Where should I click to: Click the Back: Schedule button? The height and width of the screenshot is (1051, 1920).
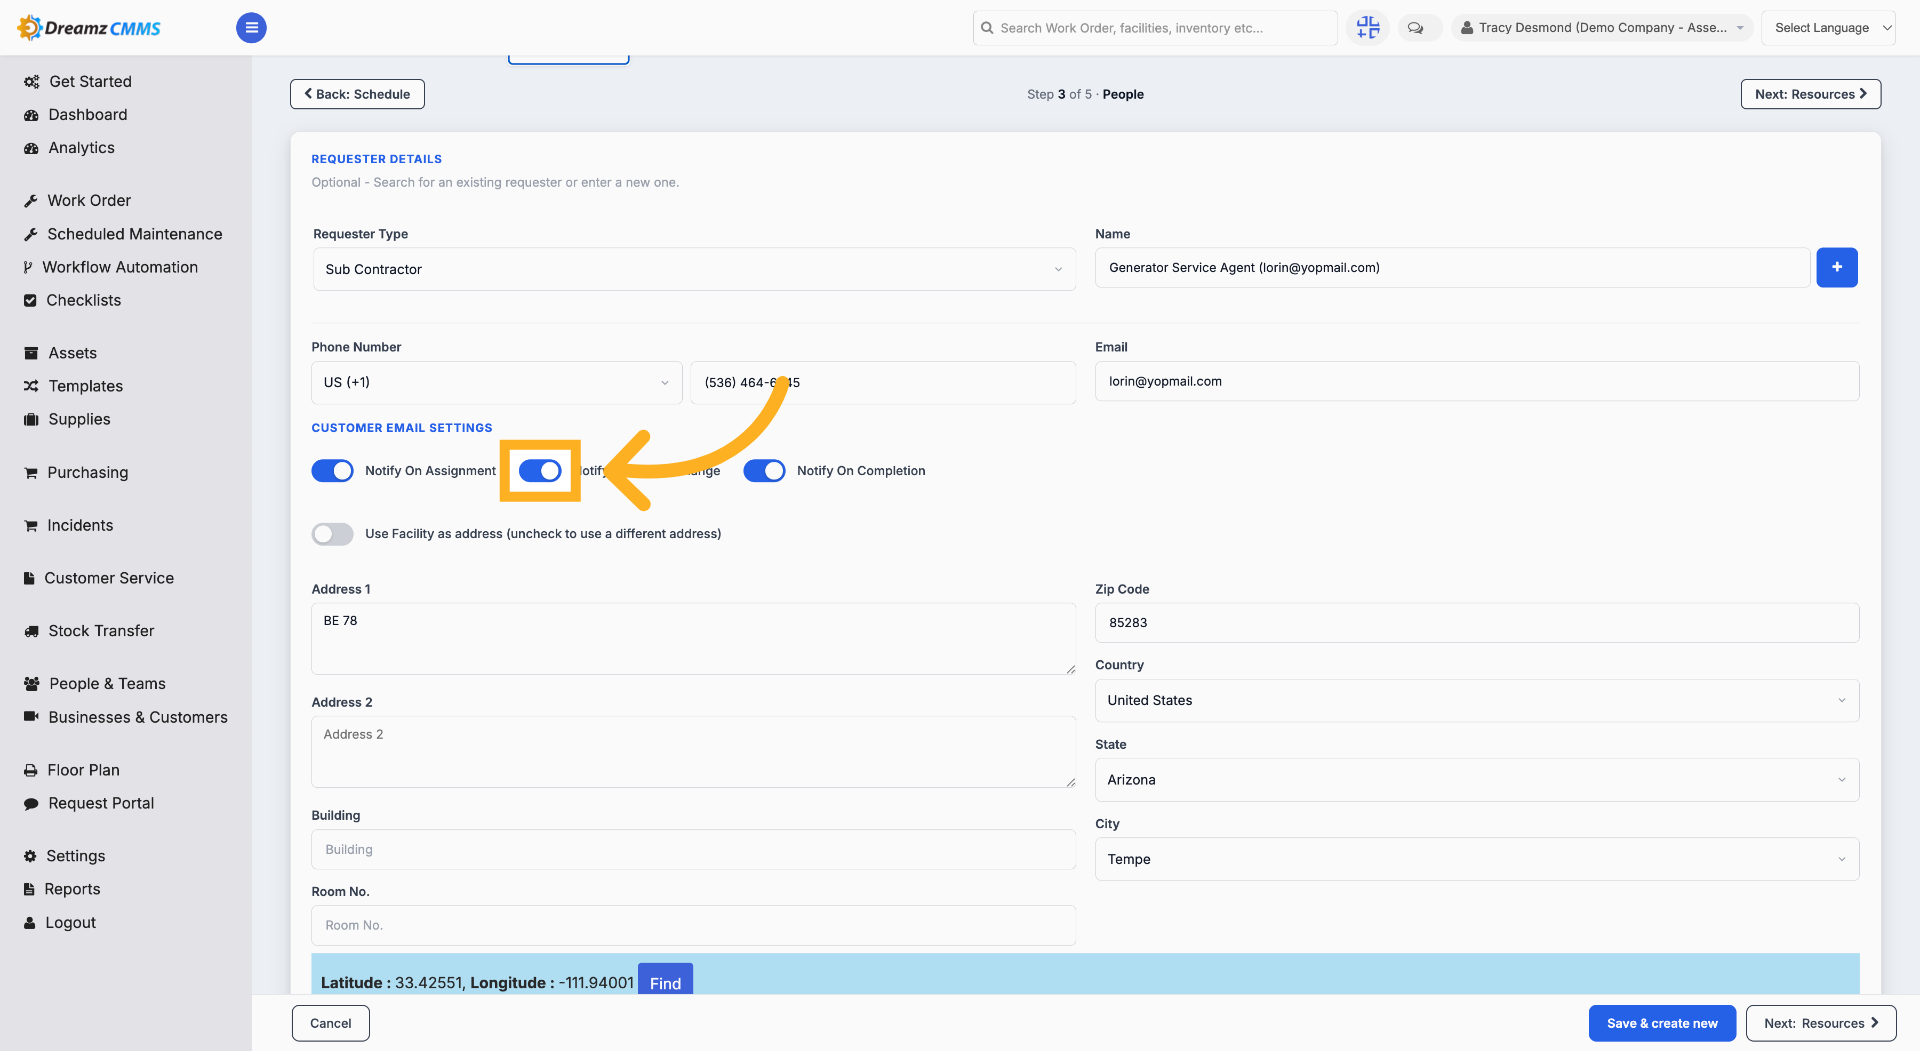click(357, 94)
